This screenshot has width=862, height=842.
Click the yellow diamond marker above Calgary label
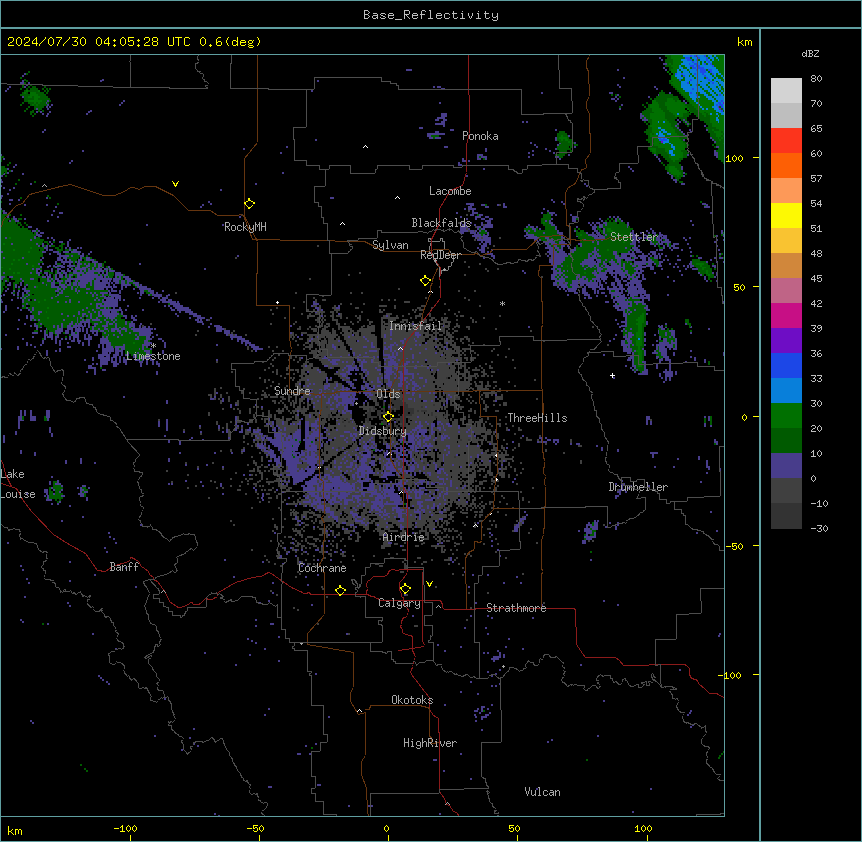click(405, 589)
